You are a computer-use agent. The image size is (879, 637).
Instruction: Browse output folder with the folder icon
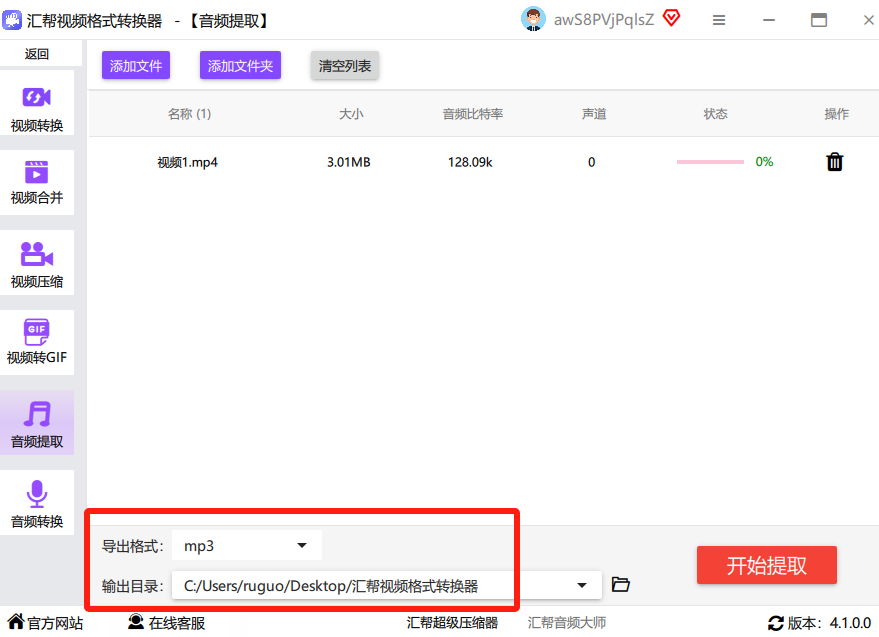pos(621,584)
